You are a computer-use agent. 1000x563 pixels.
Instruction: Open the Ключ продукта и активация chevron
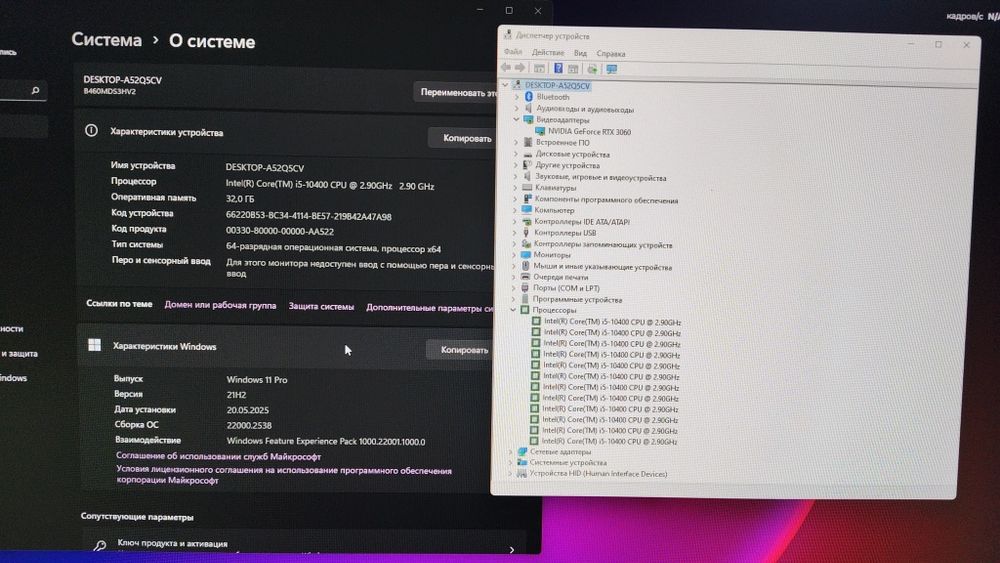click(511, 549)
